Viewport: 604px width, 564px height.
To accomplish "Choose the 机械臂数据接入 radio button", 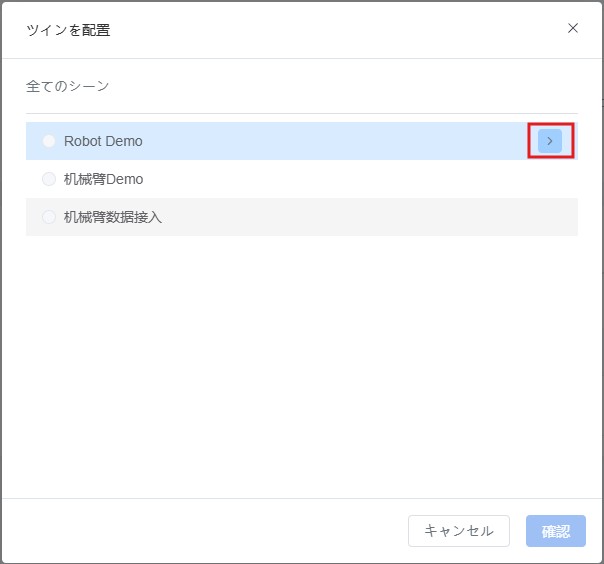I will click(49, 217).
